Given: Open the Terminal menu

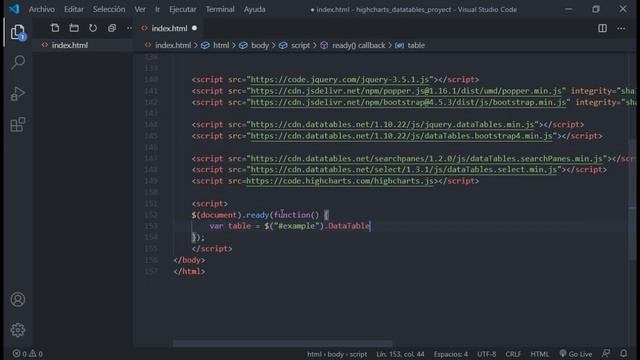Looking at the screenshot, I should coord(220,9).
